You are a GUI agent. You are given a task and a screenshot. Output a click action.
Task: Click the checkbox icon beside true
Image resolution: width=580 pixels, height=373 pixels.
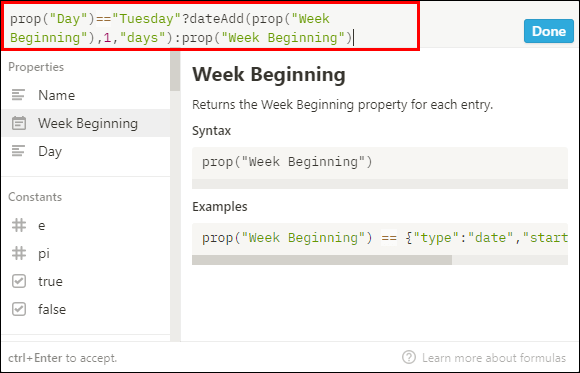coord(18,281)
